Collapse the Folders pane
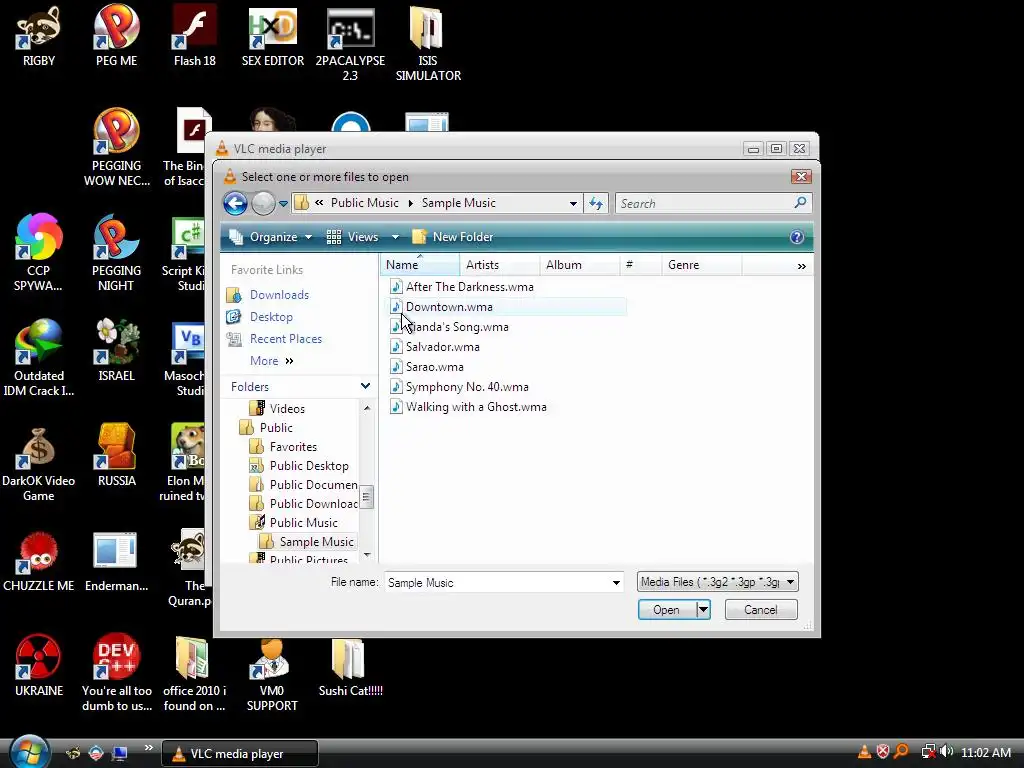1024x768 pixels. click(365, 387)
